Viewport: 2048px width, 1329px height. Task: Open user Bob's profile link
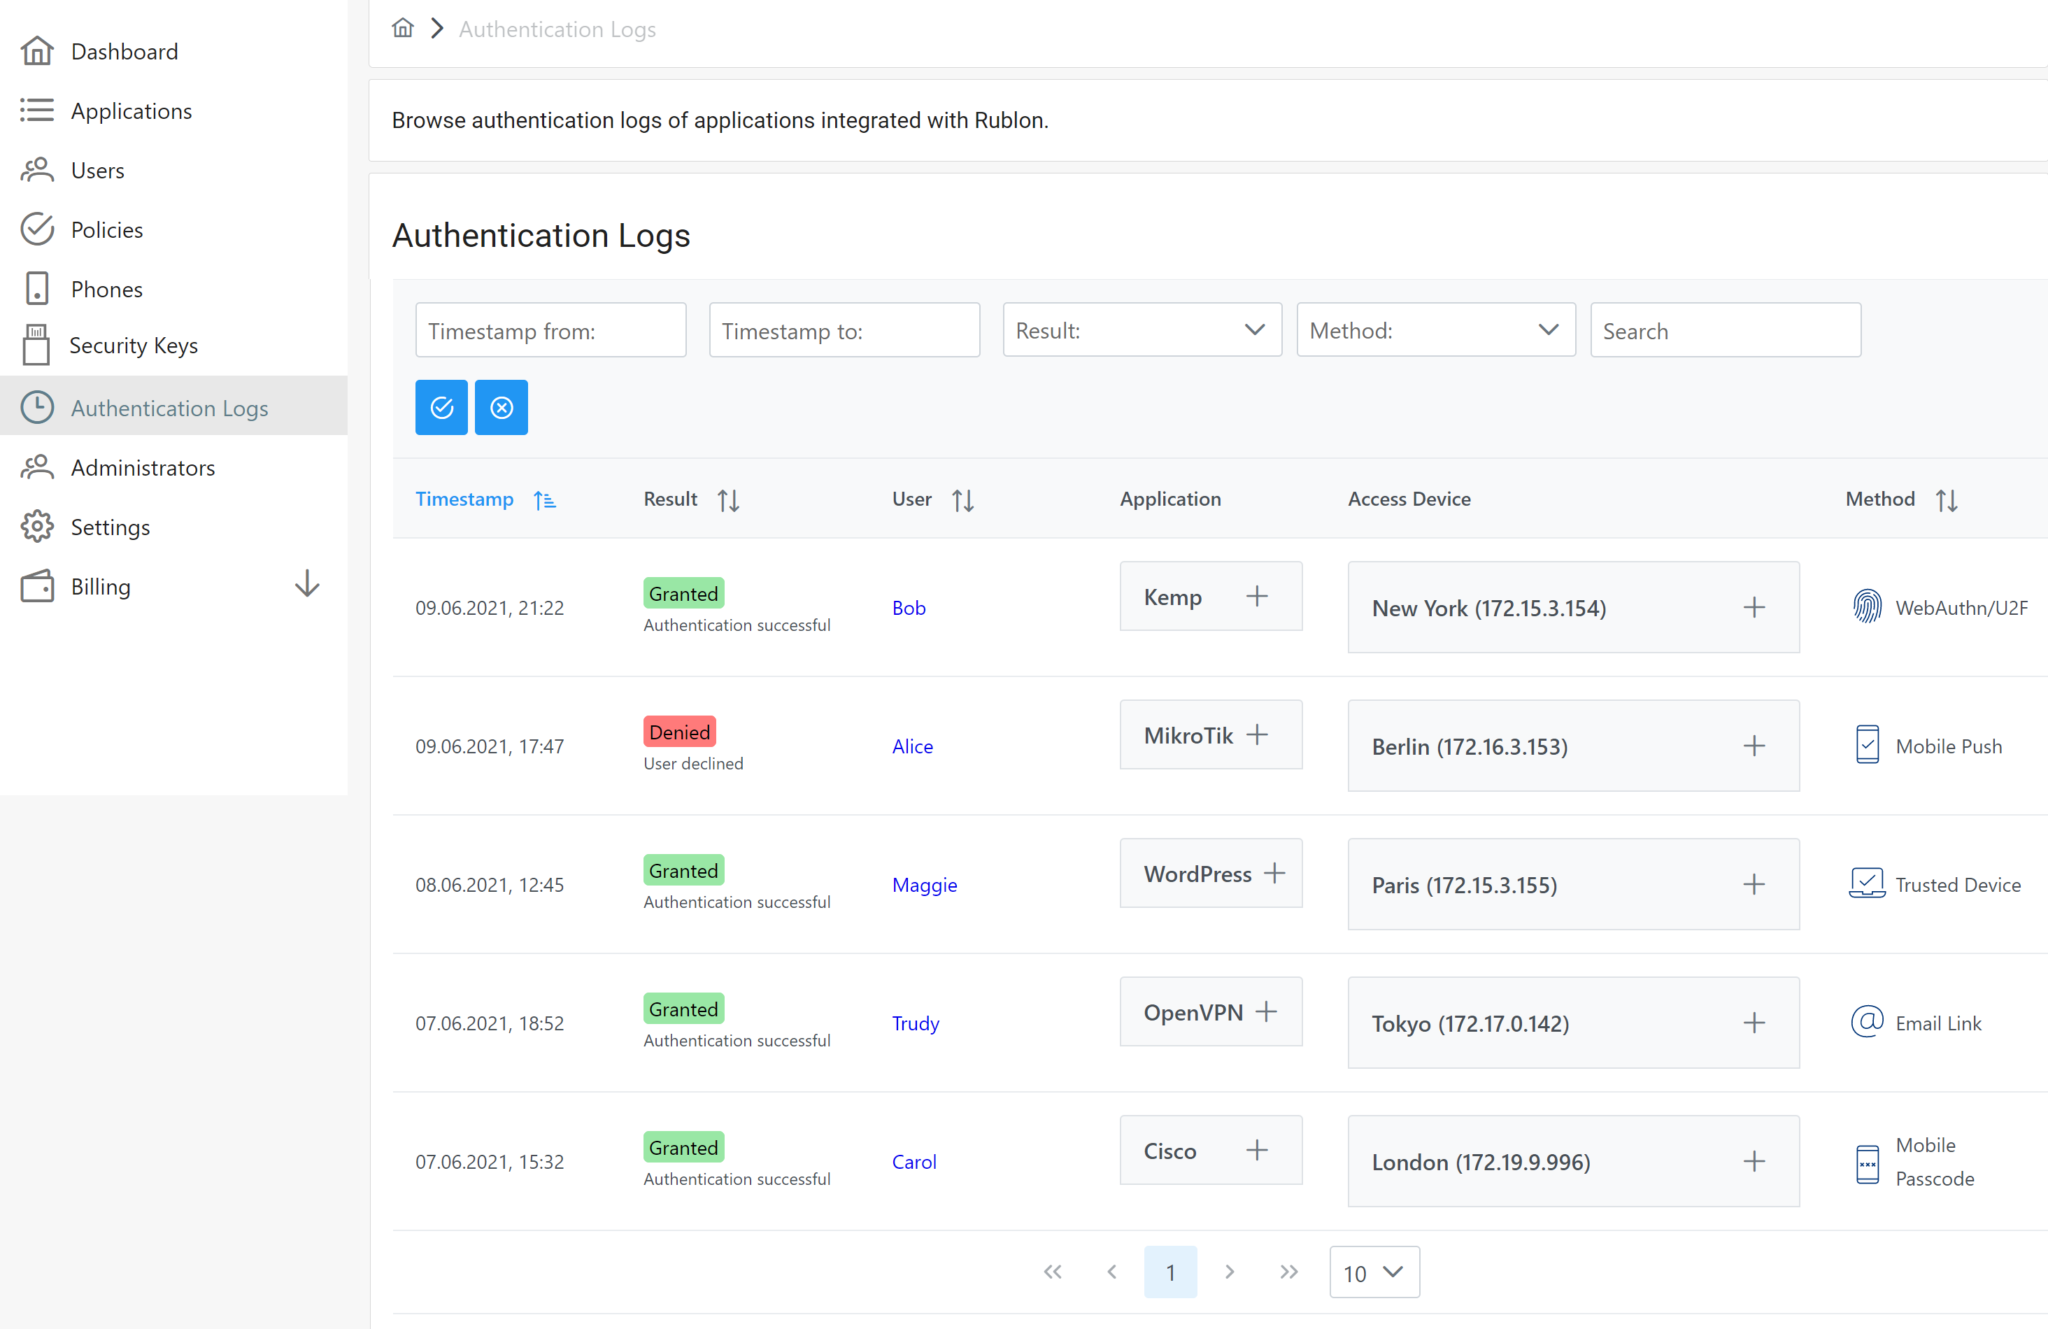pos(909,607)
